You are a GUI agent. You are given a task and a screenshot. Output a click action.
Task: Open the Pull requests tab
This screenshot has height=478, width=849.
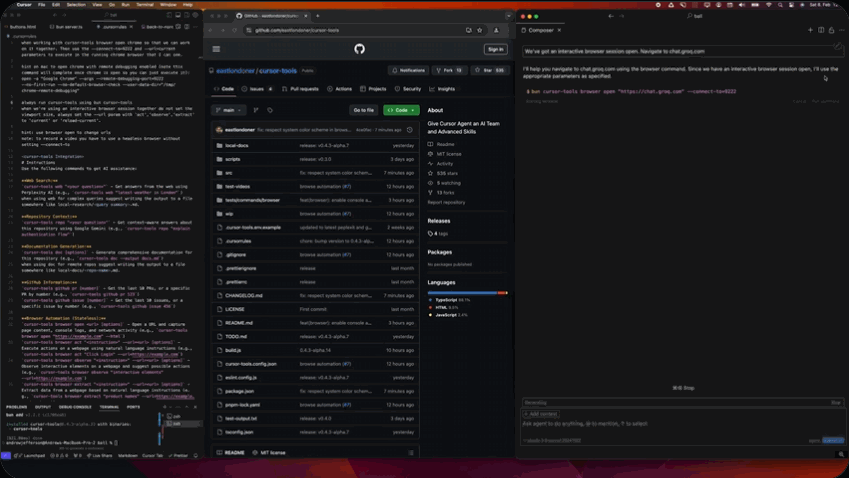pyautogui.click(x=301, y=89)
